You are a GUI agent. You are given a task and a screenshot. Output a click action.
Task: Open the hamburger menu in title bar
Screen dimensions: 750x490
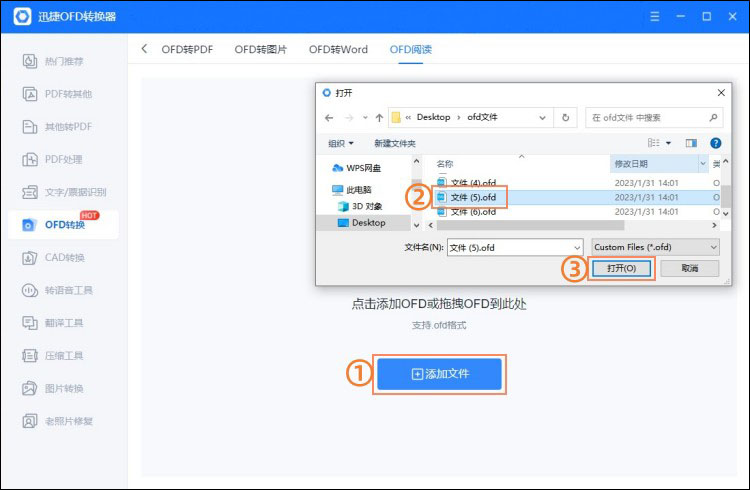tap(655, 16)
